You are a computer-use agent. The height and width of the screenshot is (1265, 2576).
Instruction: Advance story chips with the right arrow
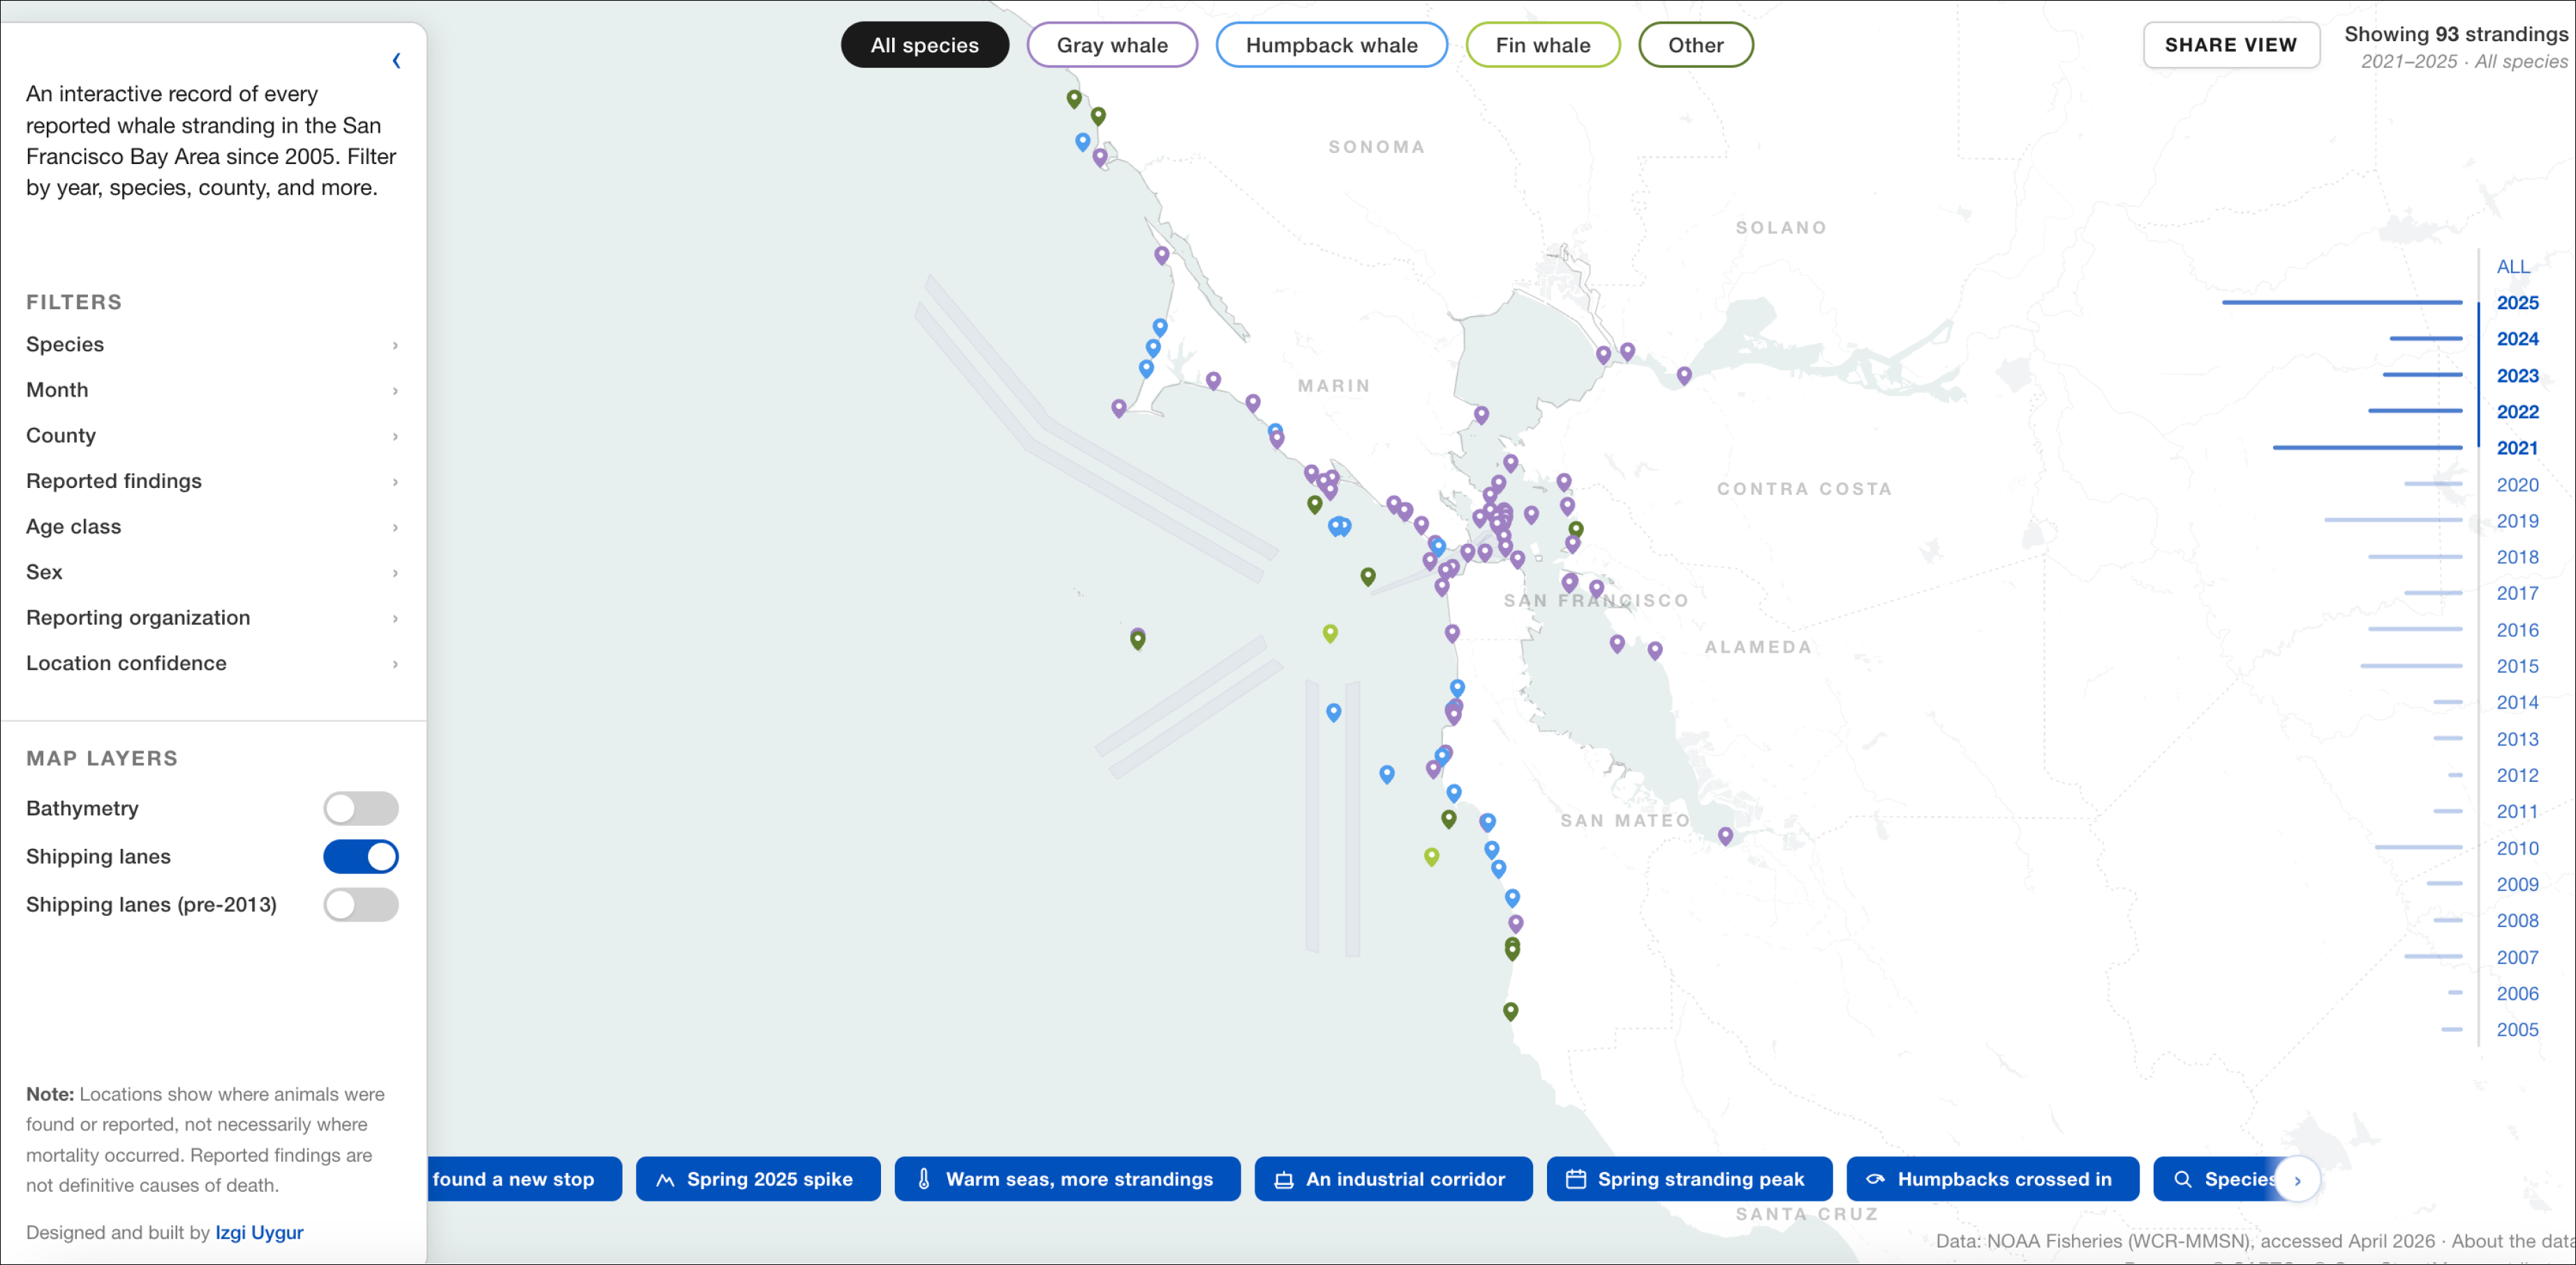click(2297, 1180)
